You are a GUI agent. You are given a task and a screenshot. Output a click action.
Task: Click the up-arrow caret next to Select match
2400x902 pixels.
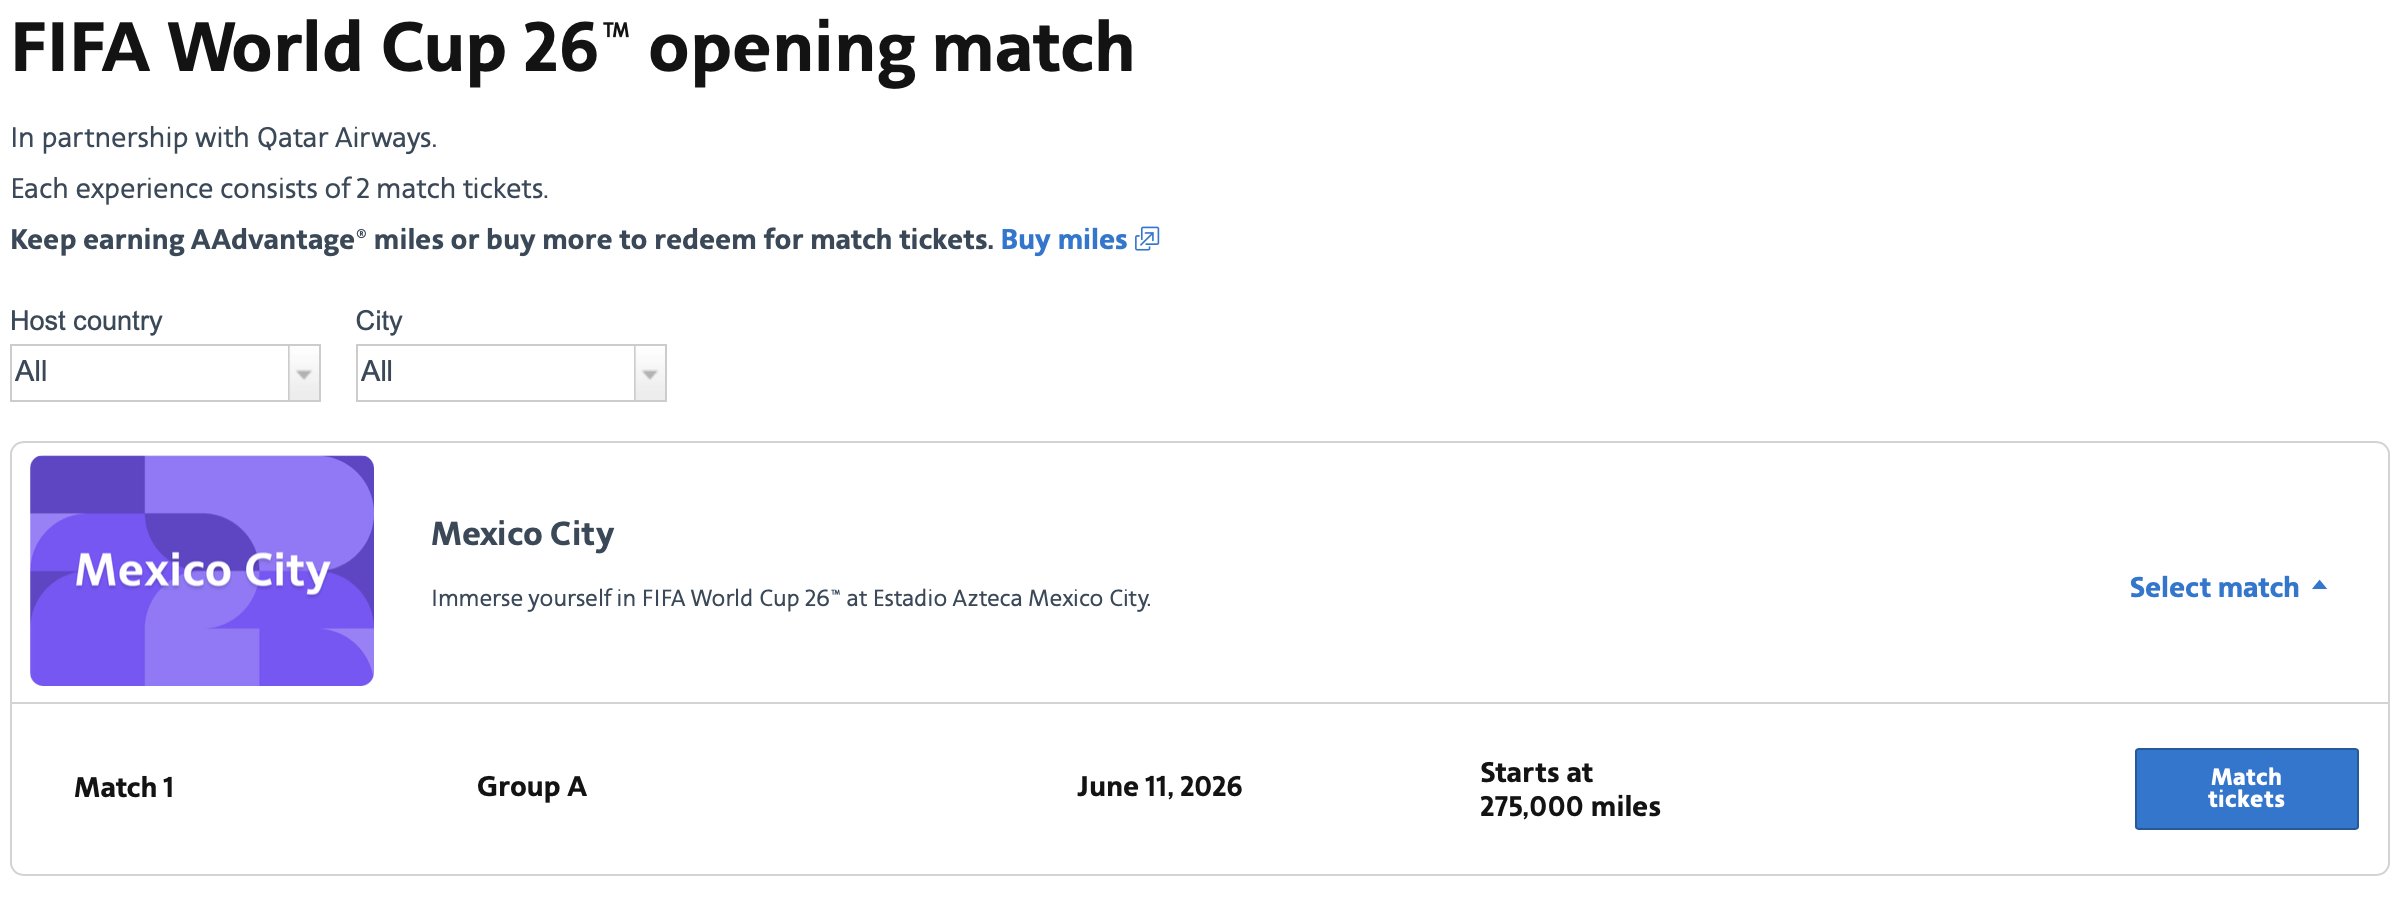pos(2320,586)
